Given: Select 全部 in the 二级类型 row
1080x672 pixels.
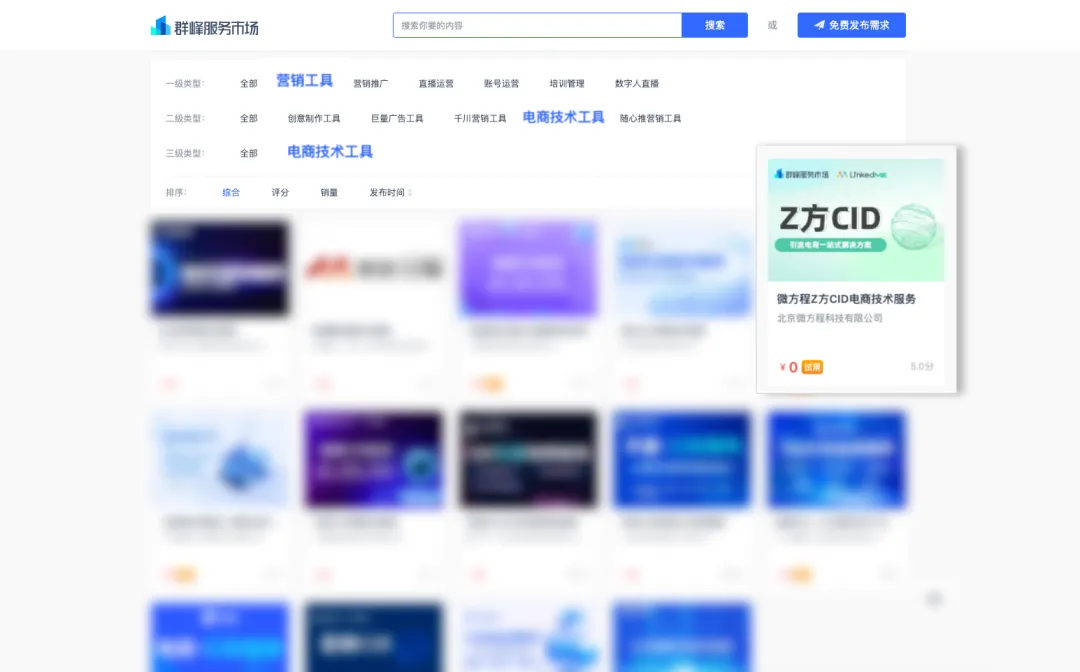Looking at the screenshot, I should (x=249, y=118).
